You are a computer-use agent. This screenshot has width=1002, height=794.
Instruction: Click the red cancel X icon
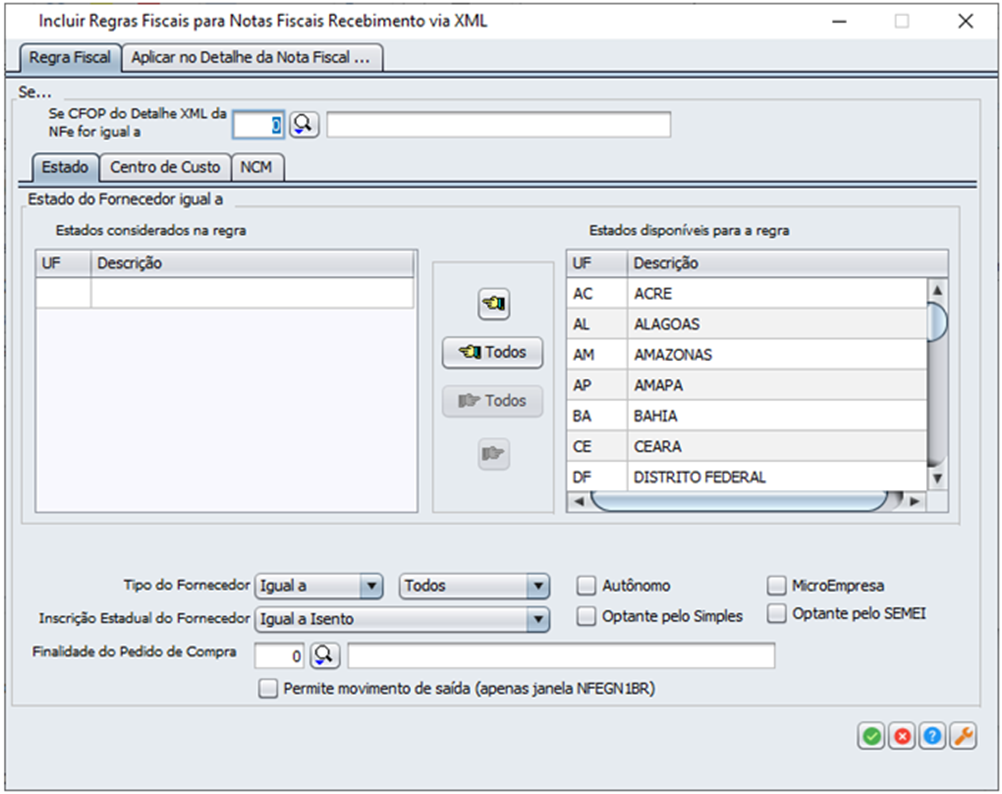902,736
